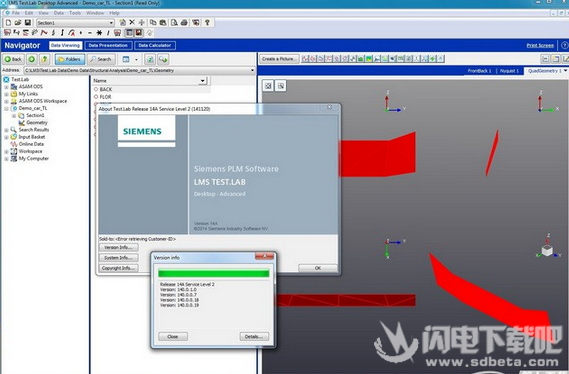Select the FLOR component radio marker
Image resolution: width=569 pixels, height=374 pixels.
pos(96,97)
